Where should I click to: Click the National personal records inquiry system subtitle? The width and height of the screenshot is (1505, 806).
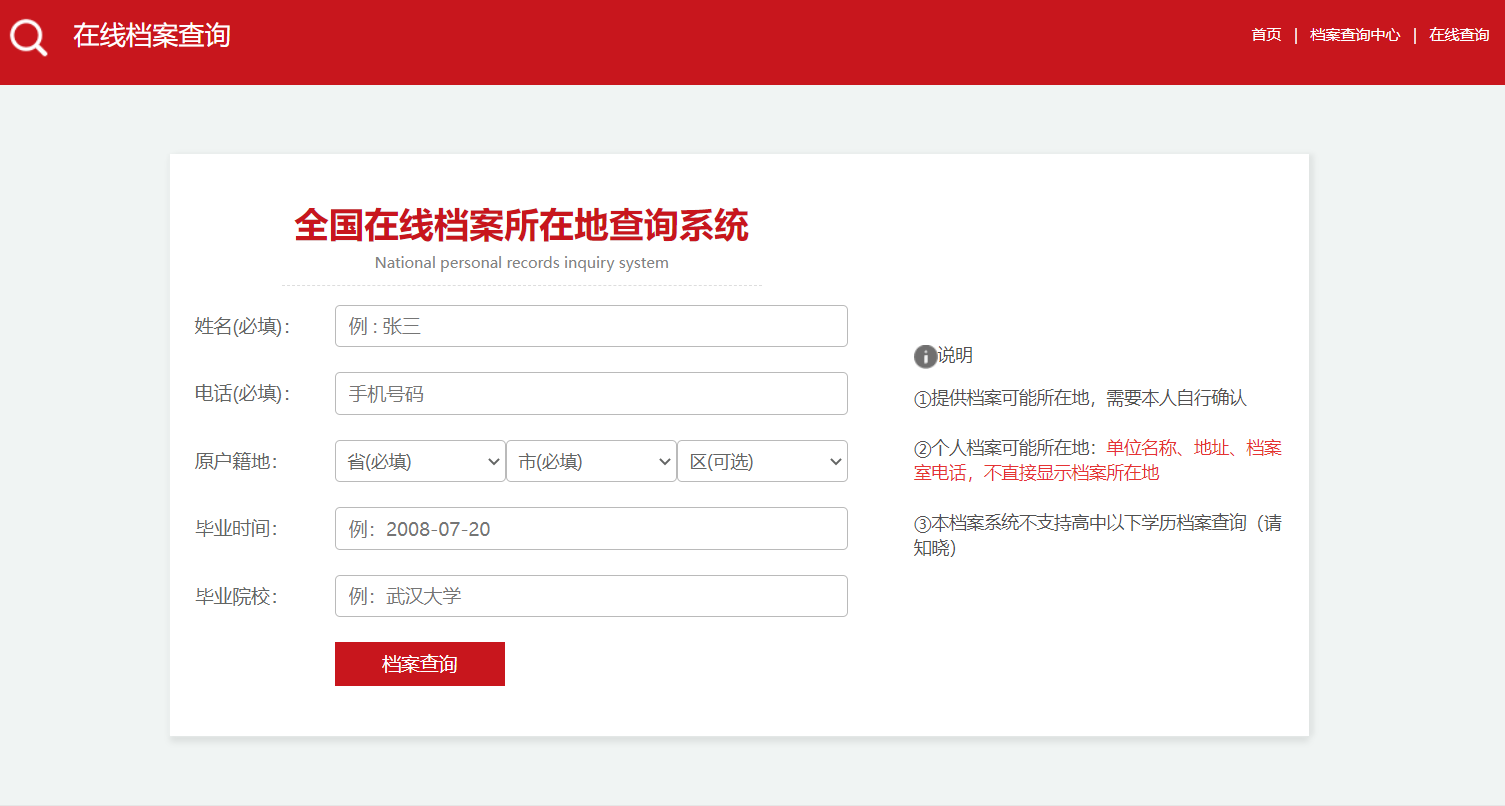pos(521,263)
